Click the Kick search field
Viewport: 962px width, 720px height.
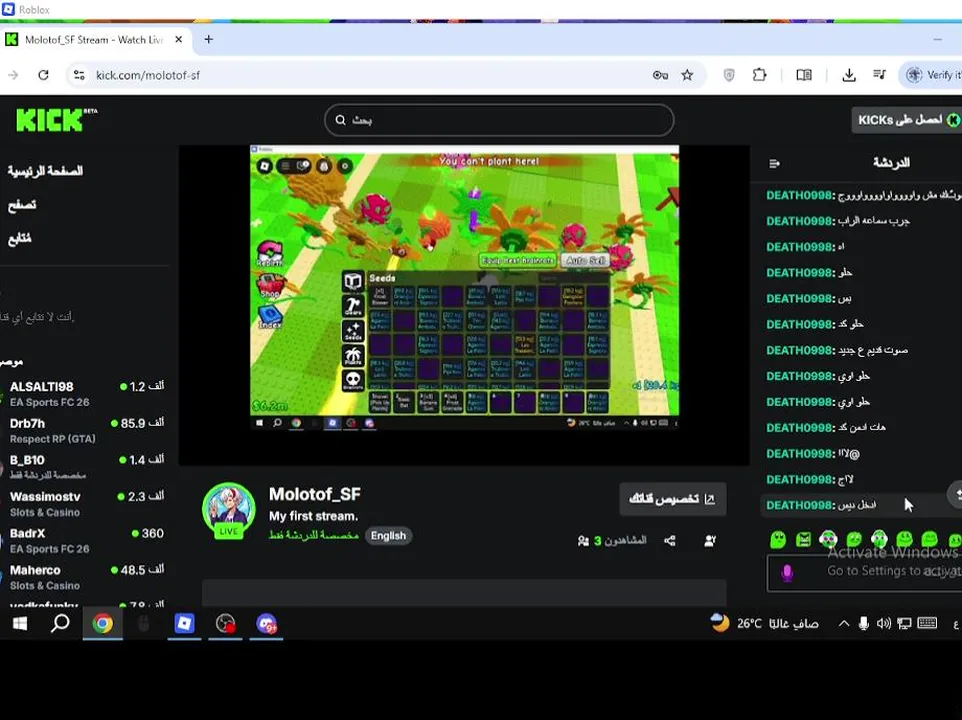(x=499, y=120)
